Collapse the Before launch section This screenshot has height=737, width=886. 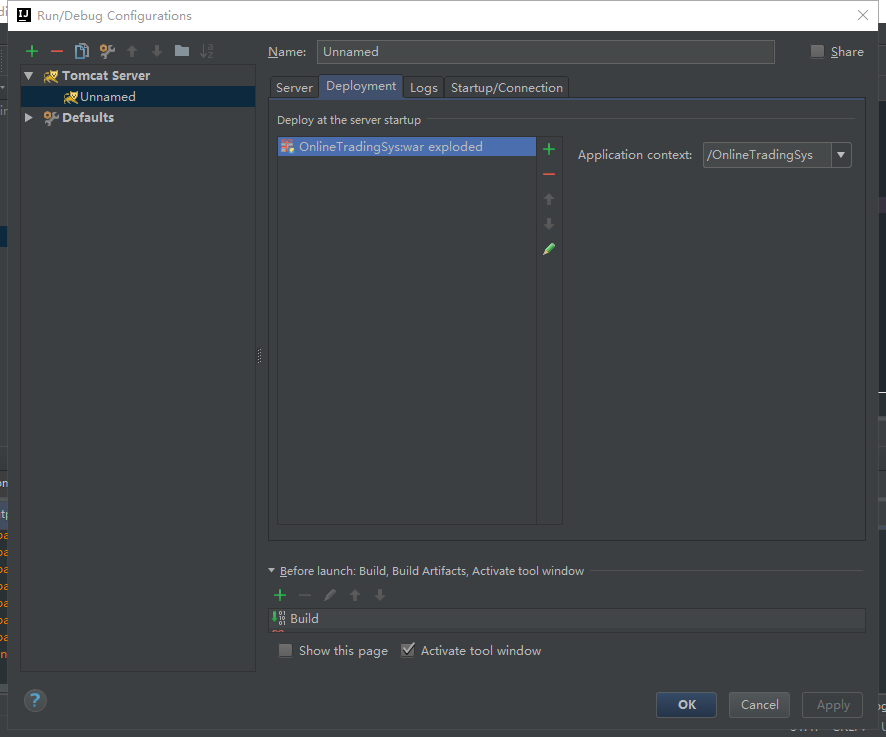coord(272,571)
